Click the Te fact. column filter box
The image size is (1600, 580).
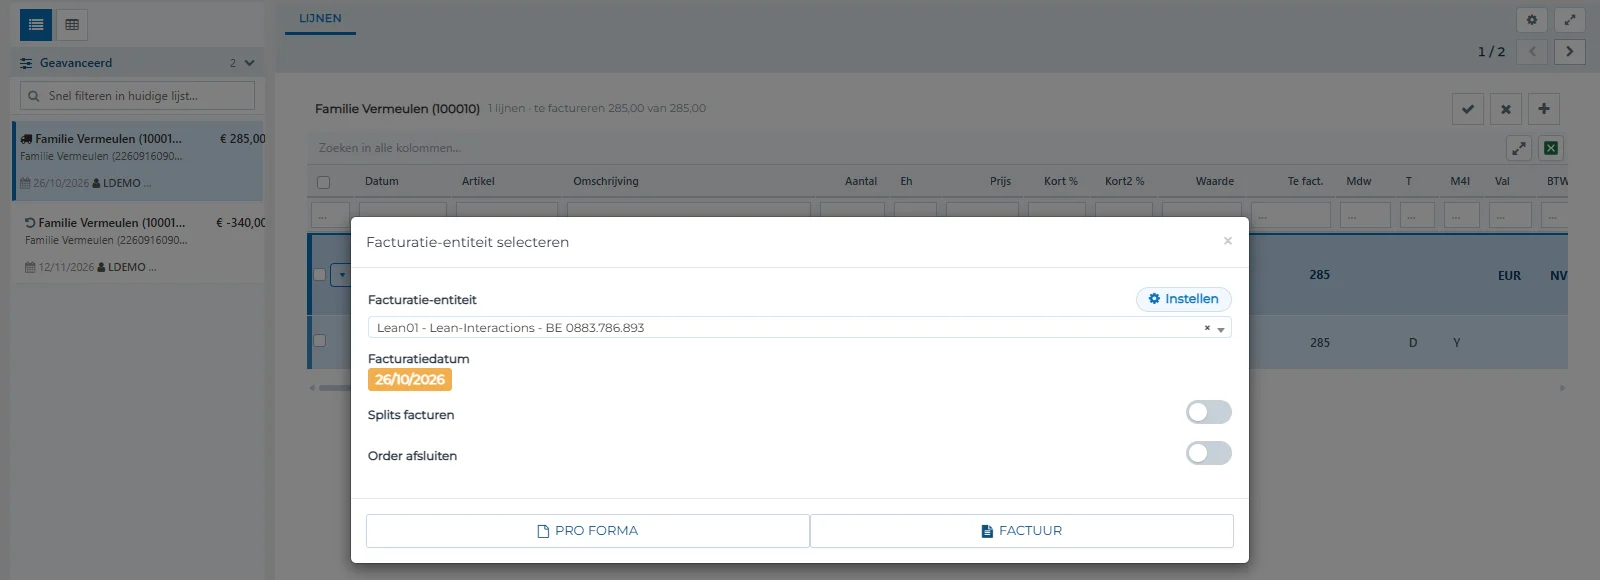(x=1291, y=215)
